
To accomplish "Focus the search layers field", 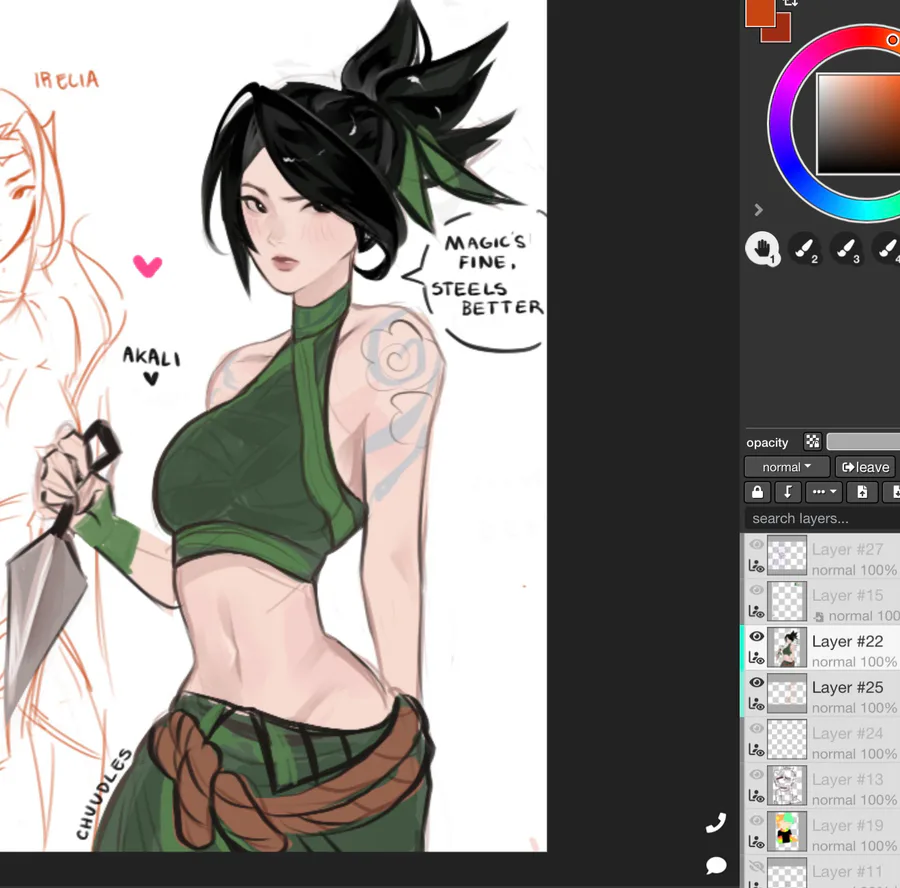I will coord(822,518).
